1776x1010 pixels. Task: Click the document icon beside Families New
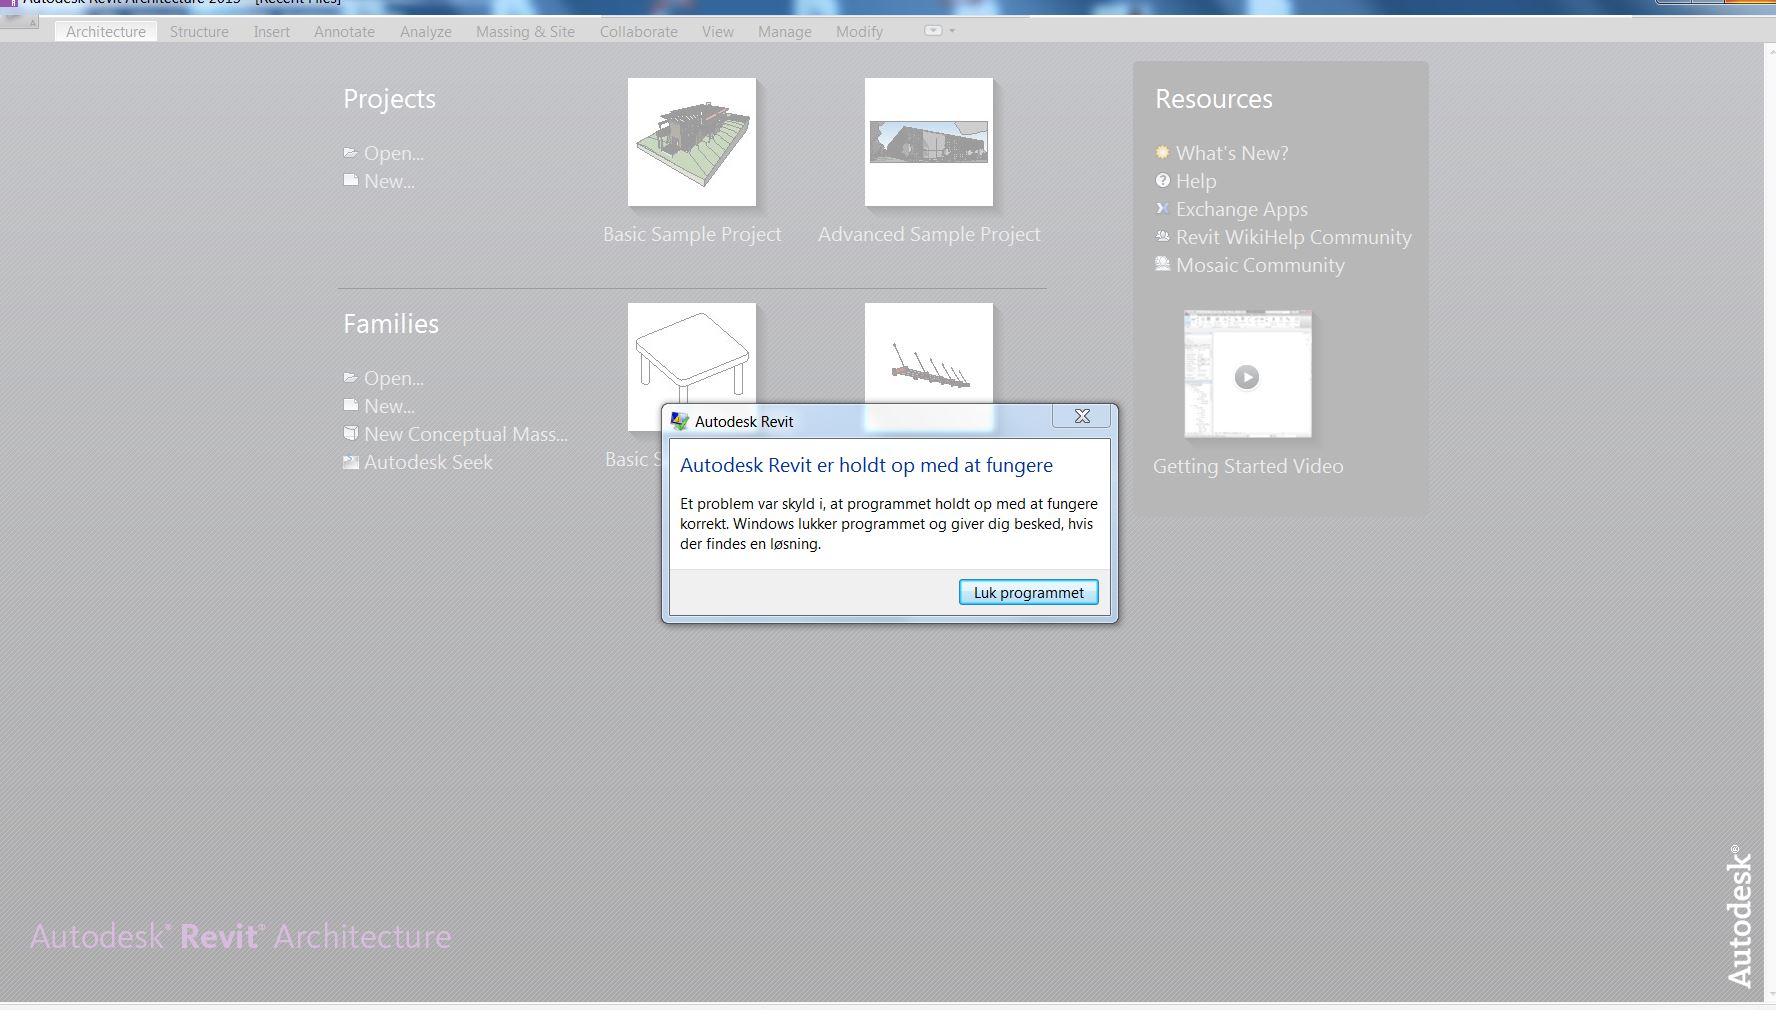[351, 405]
